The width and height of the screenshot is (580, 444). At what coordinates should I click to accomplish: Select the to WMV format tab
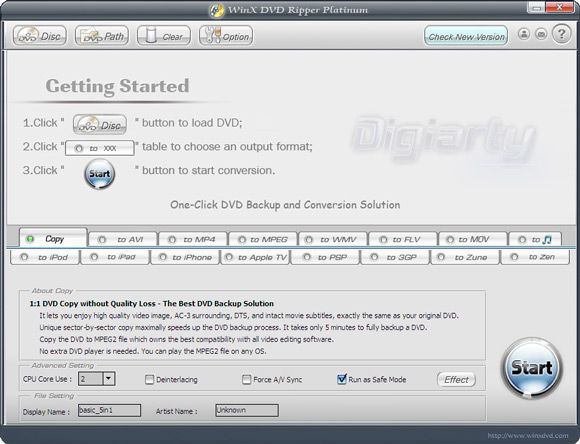click(x=333, y=239)
